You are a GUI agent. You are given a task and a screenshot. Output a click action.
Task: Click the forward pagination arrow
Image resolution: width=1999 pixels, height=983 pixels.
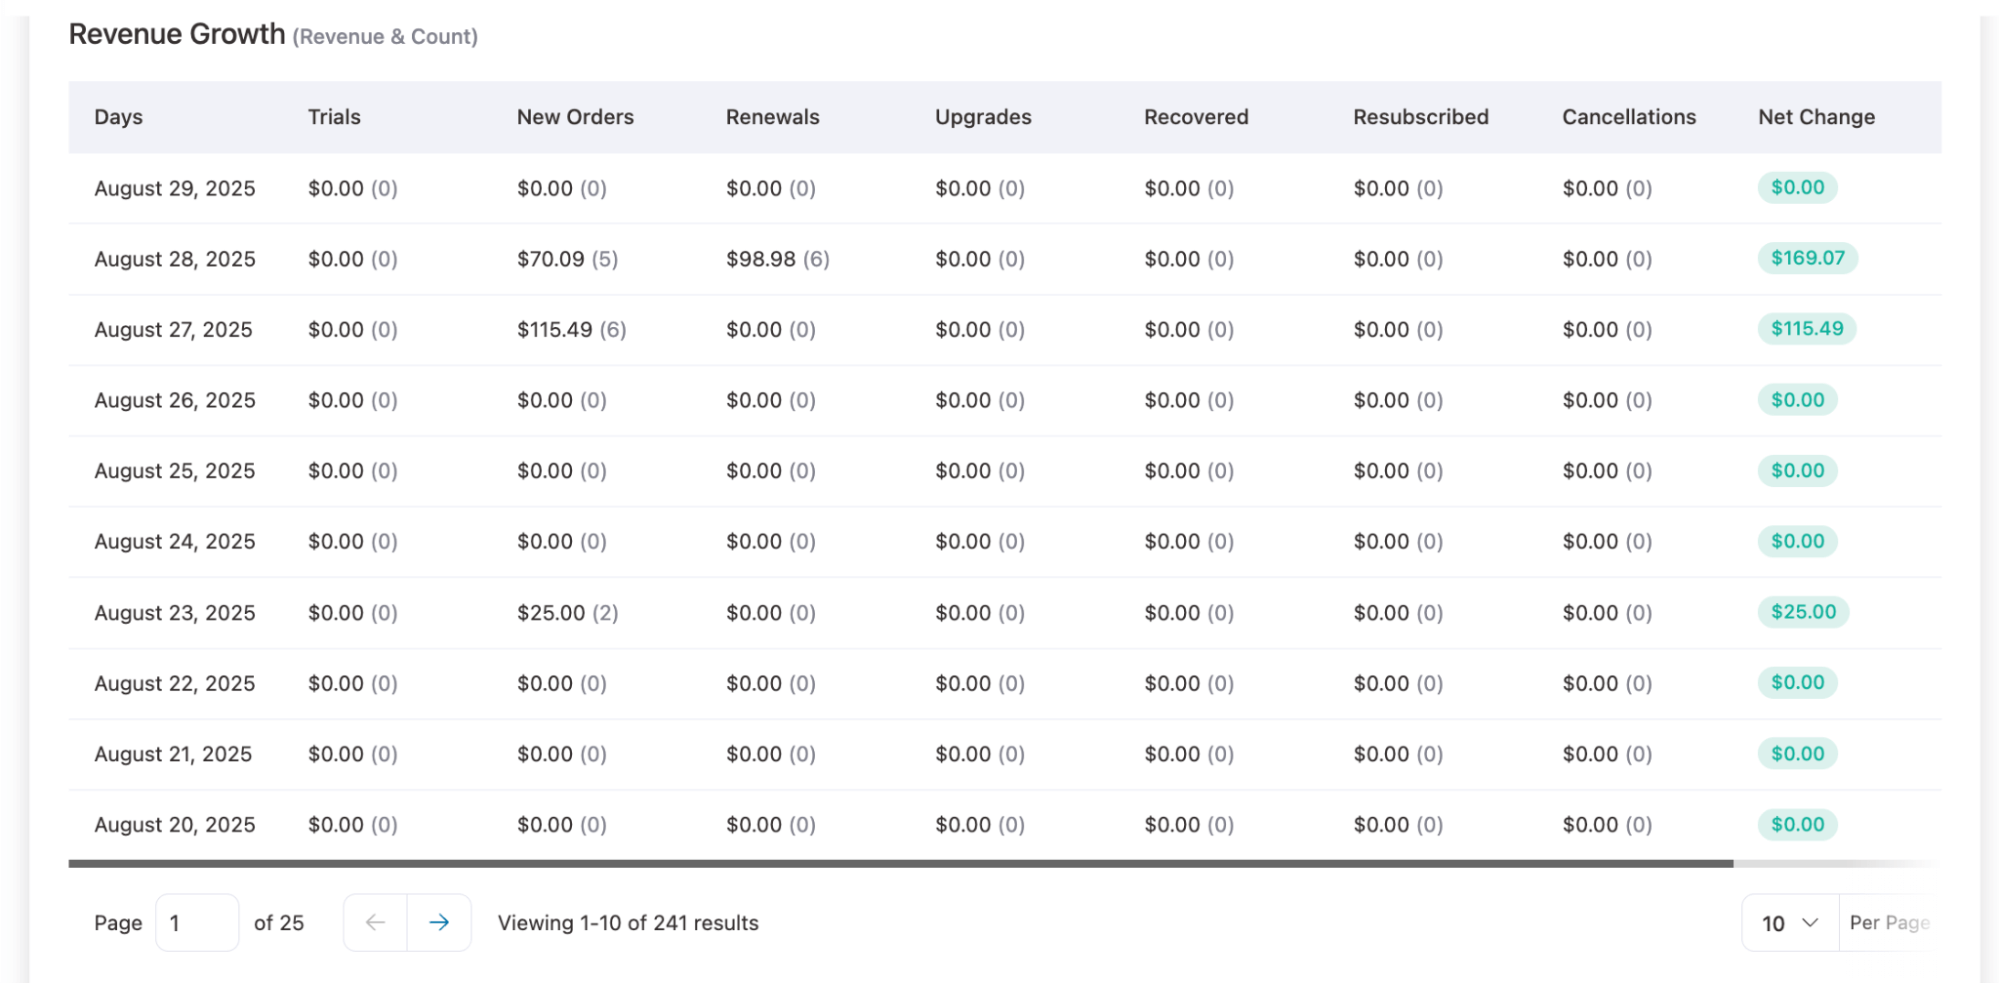click(x=439, y=922)
